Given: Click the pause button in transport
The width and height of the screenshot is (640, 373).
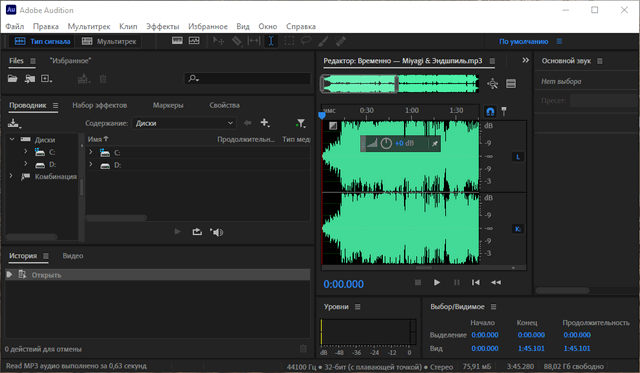Looking at the screenshot, I should (x=456, y=282).
